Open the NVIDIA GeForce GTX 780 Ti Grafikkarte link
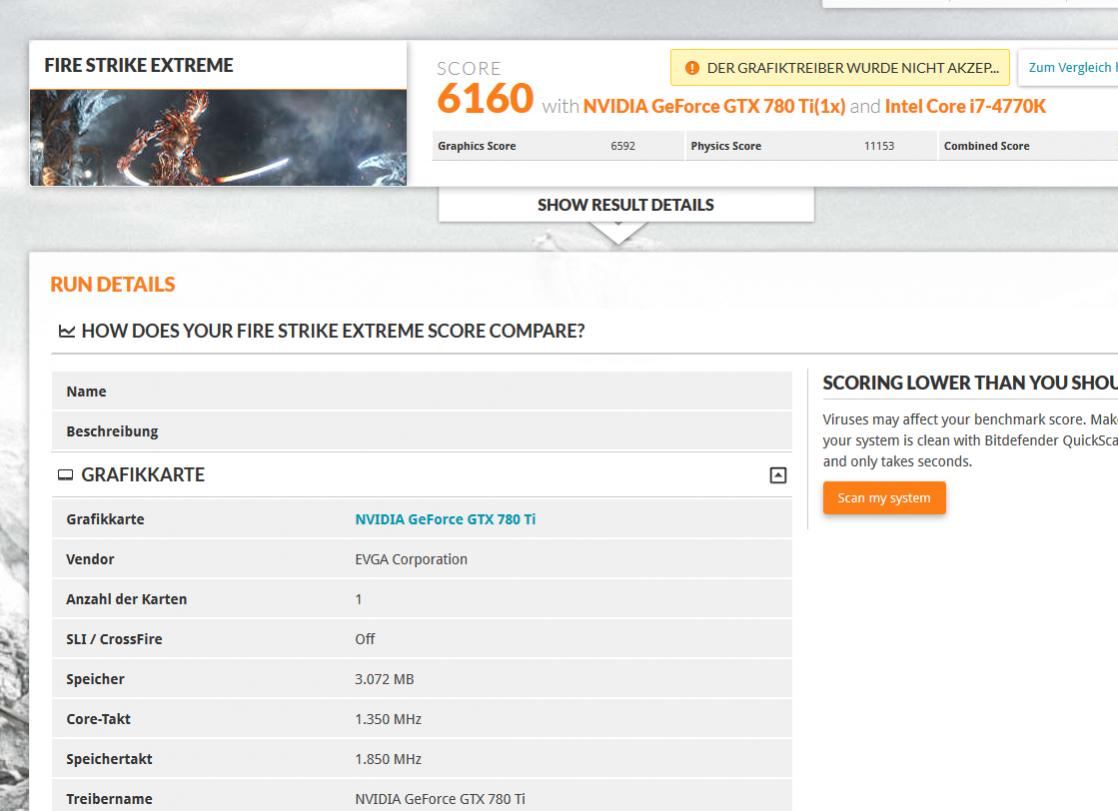This screenshot has width=1118, height=811. point(445,519)
